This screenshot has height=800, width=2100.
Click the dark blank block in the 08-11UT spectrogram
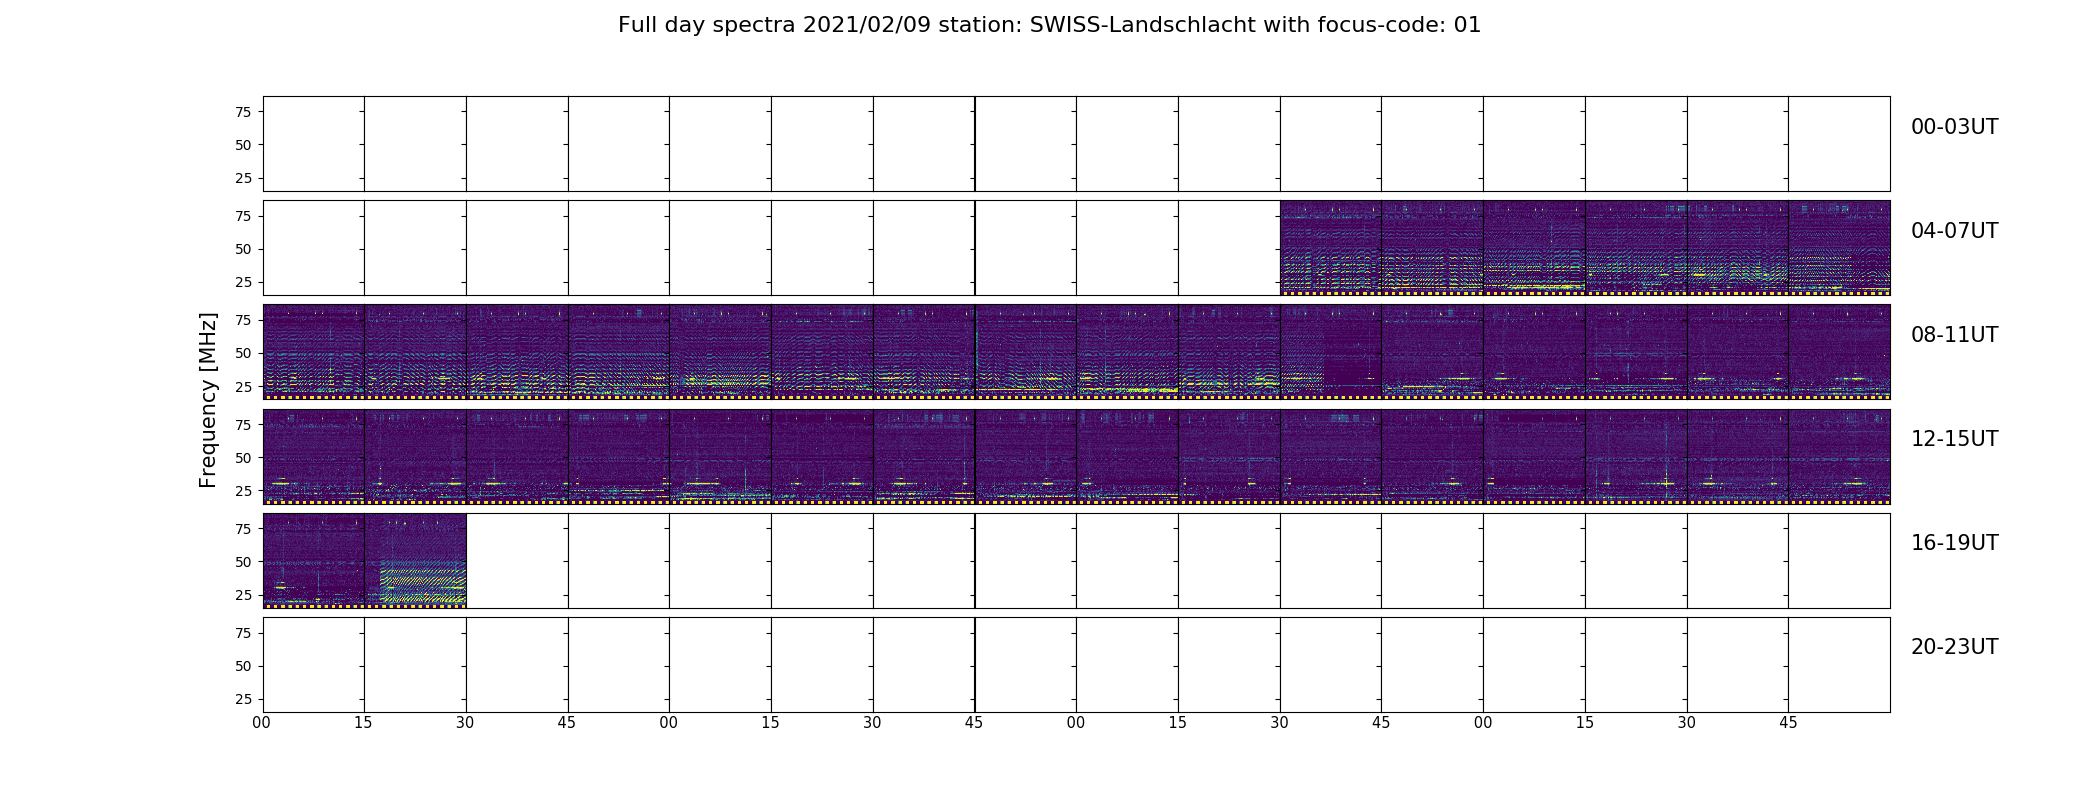[x=1352, y=350]
